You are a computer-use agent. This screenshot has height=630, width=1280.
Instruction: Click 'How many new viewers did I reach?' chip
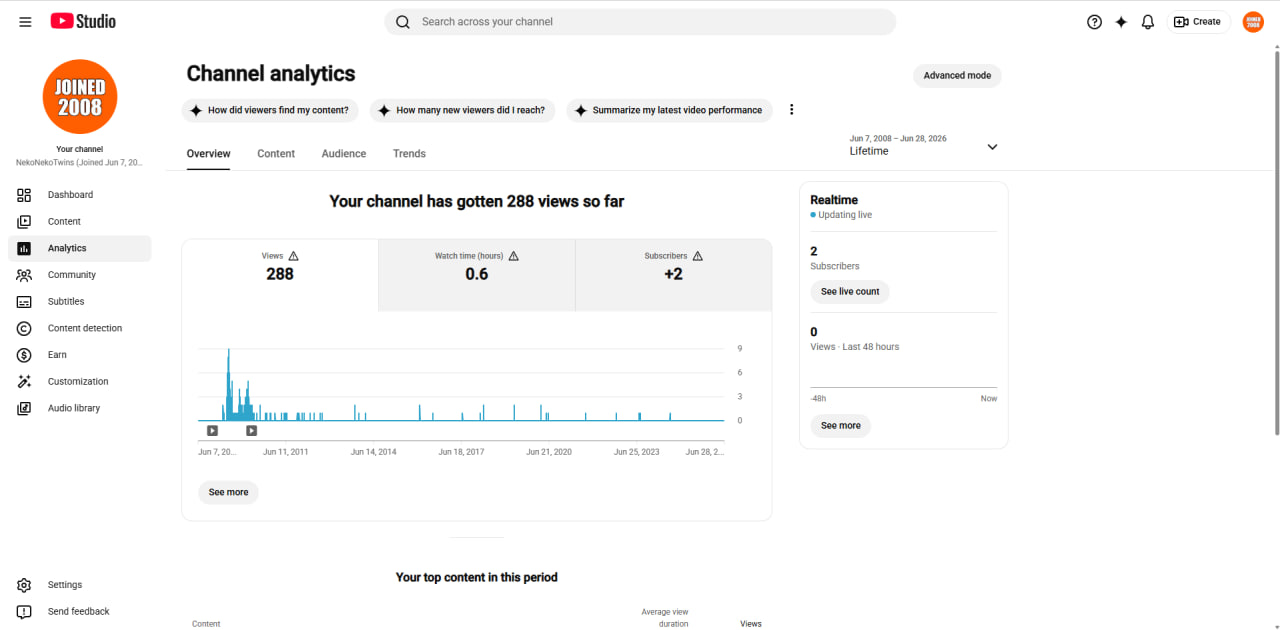[461, 111]
